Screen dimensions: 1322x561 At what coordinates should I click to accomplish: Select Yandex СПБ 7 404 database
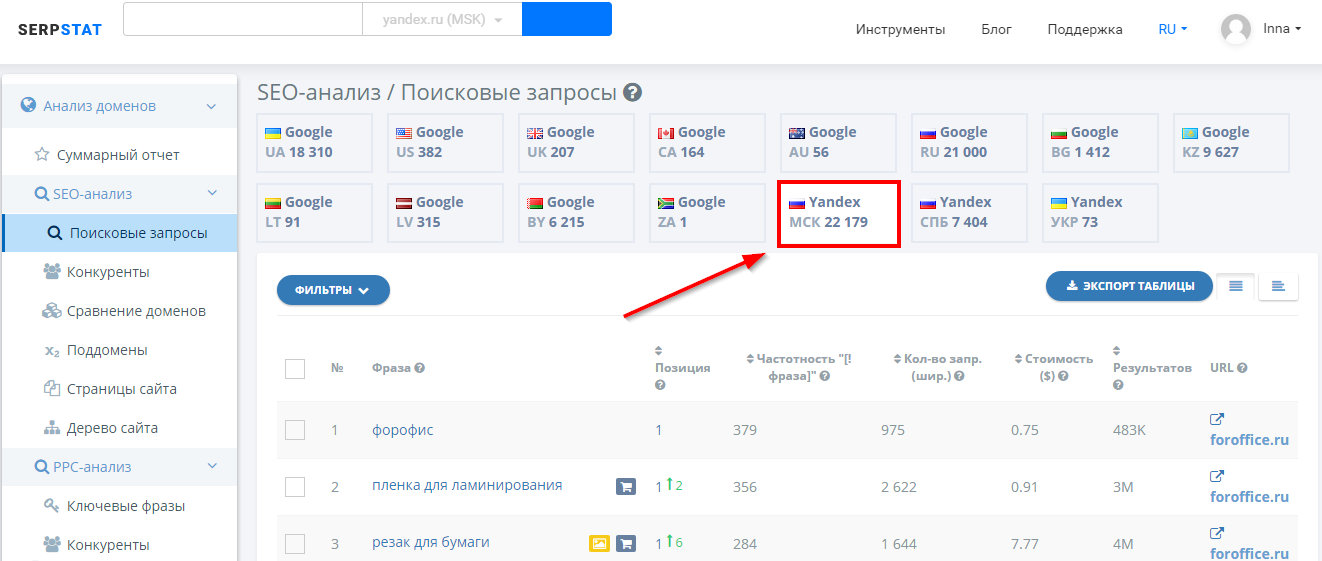pyautogui.click(x=969, y=213)
